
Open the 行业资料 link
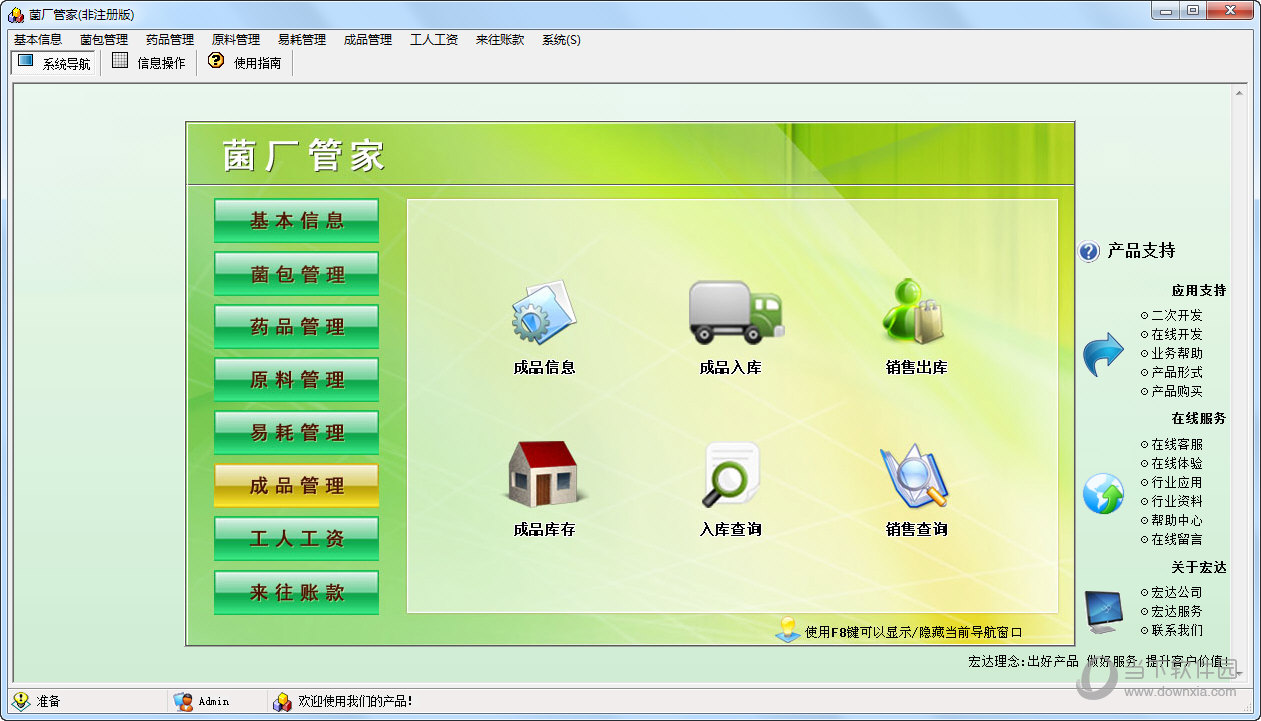tap(1177, 501)
